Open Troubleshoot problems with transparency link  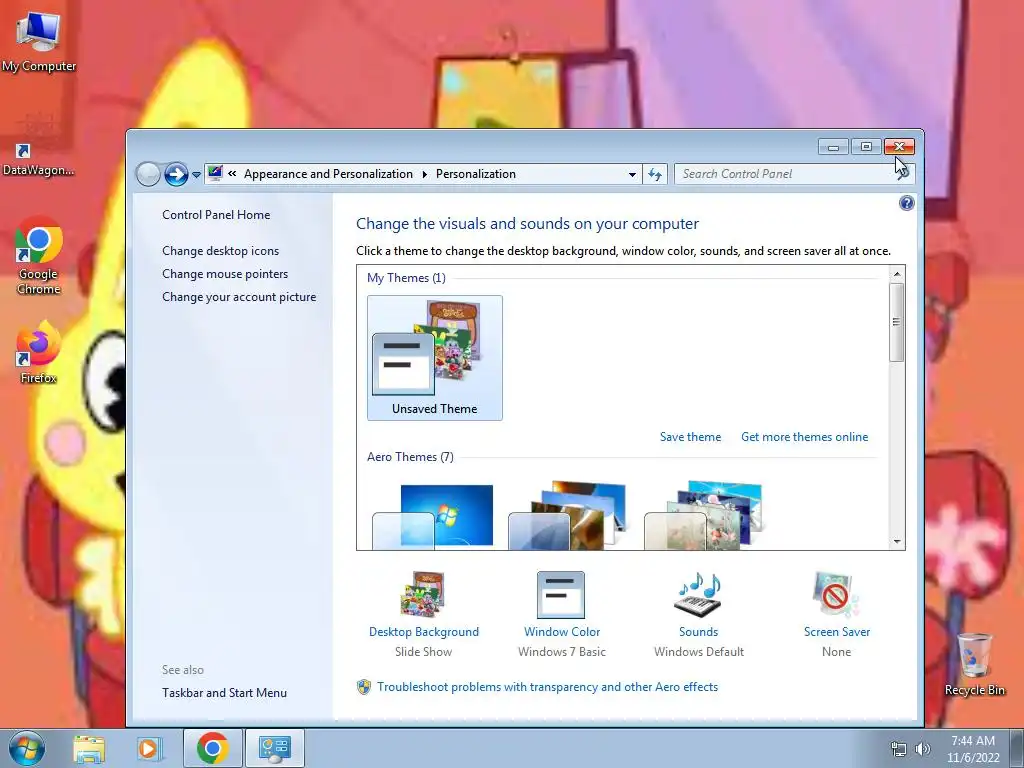click(547, 687)
